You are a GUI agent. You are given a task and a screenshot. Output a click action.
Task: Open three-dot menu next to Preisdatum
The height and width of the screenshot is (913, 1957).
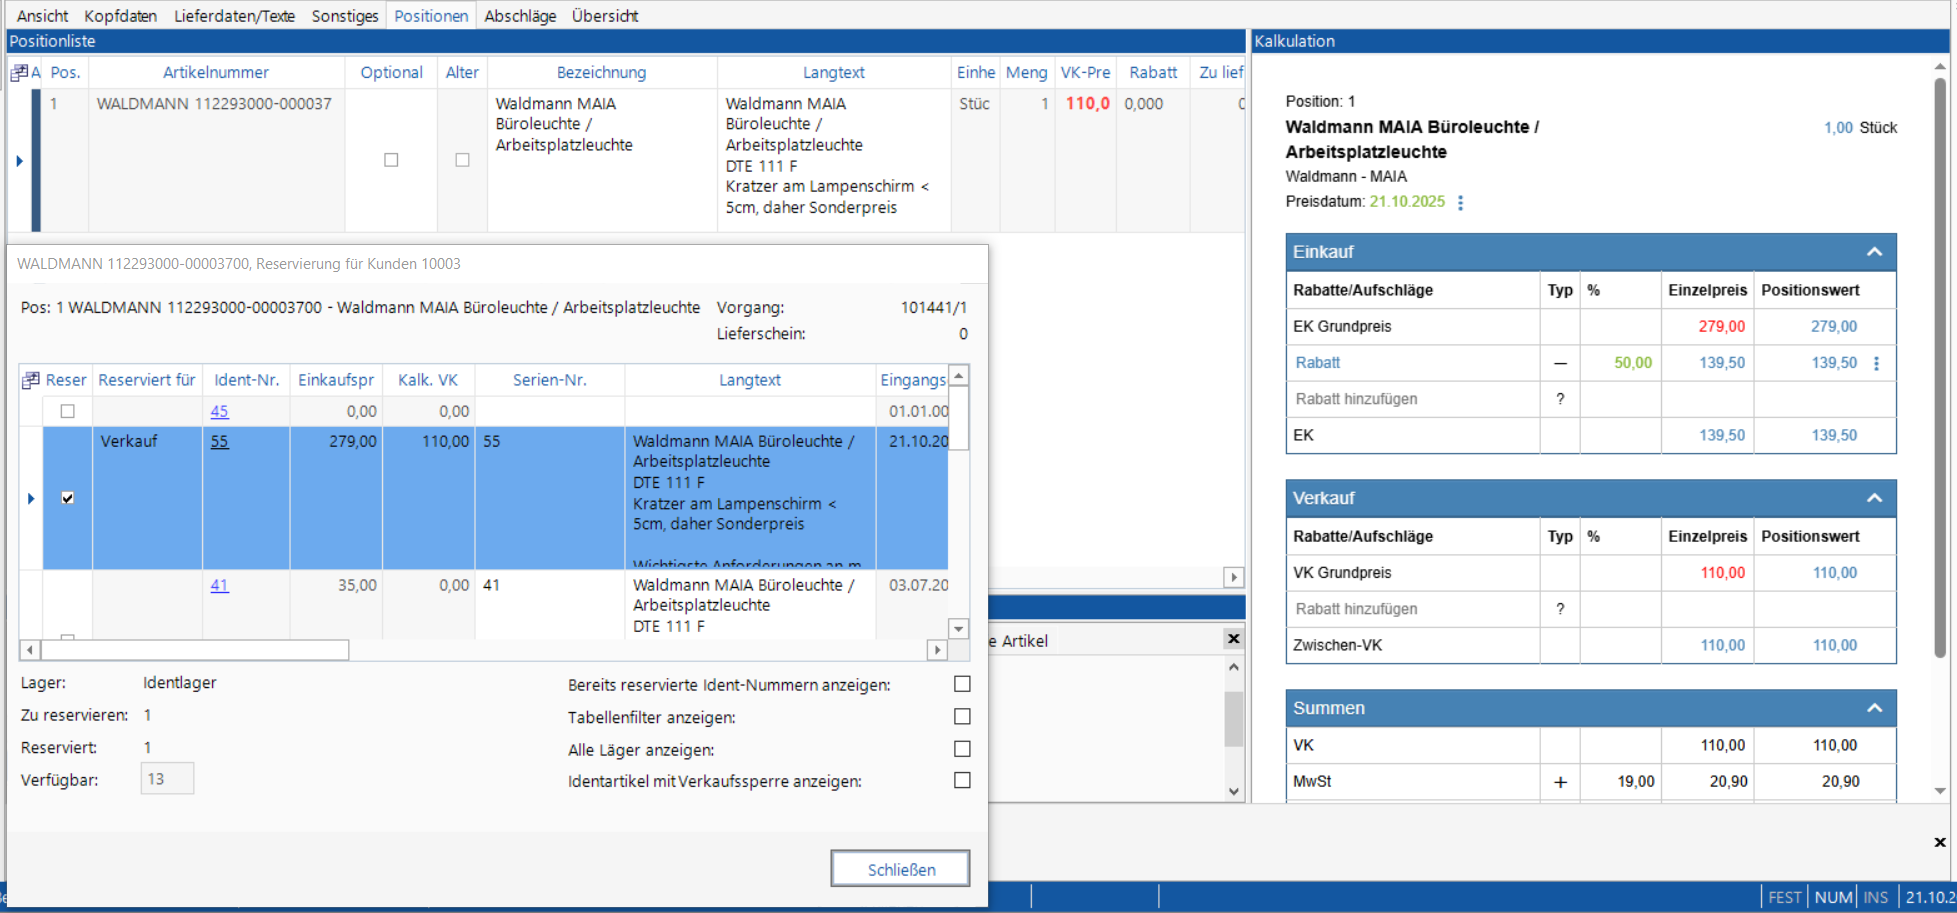click(1460, 202)
